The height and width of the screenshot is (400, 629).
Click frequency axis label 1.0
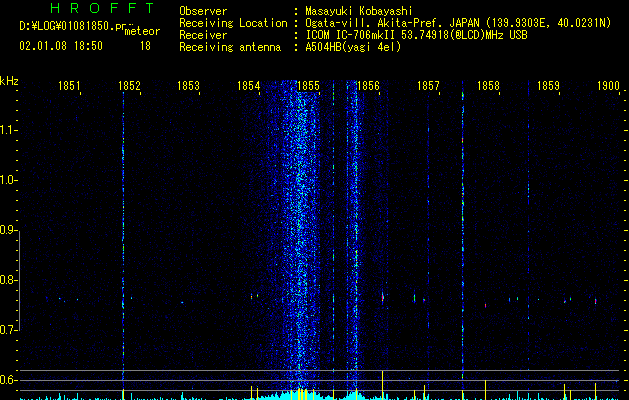click(x=8, y=180)
